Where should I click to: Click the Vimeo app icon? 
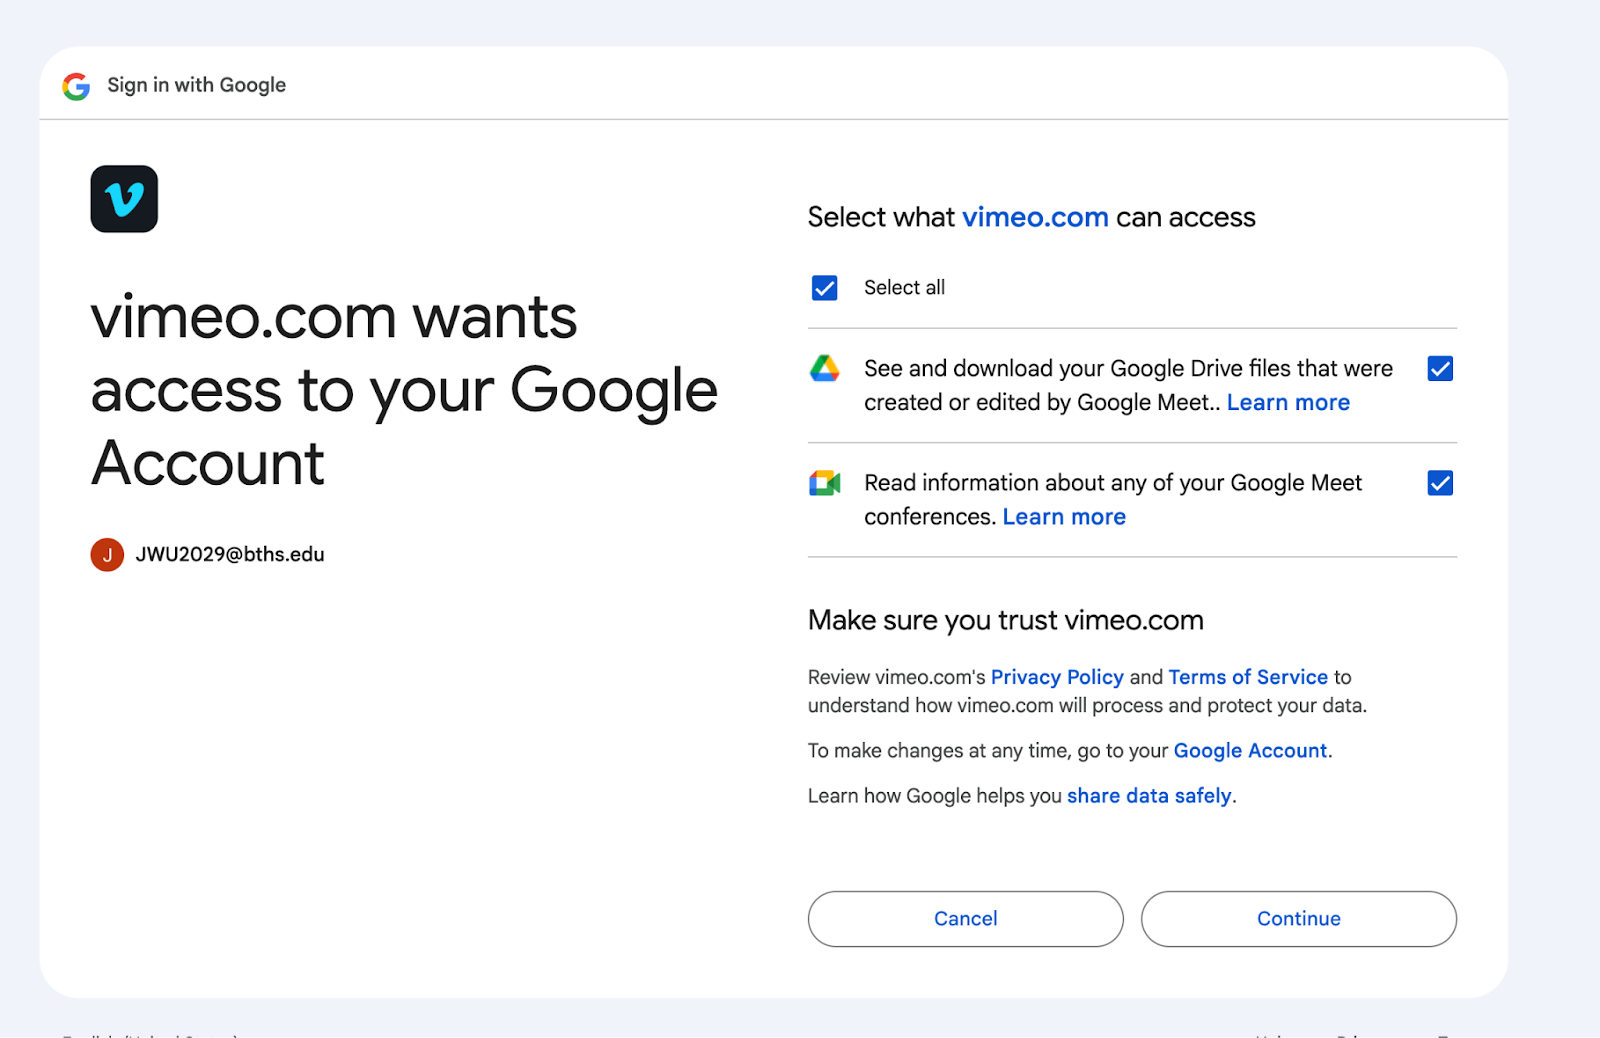pos(124,199)
